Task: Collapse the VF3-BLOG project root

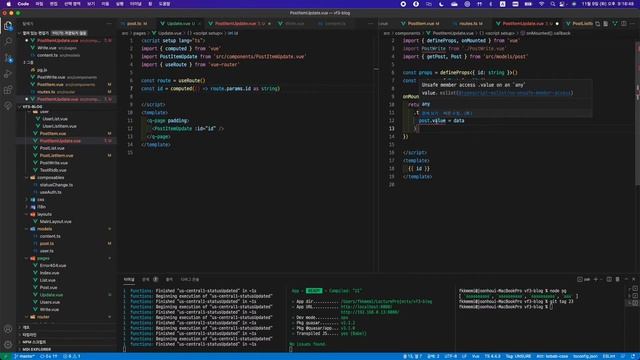Action: [20, 107]
